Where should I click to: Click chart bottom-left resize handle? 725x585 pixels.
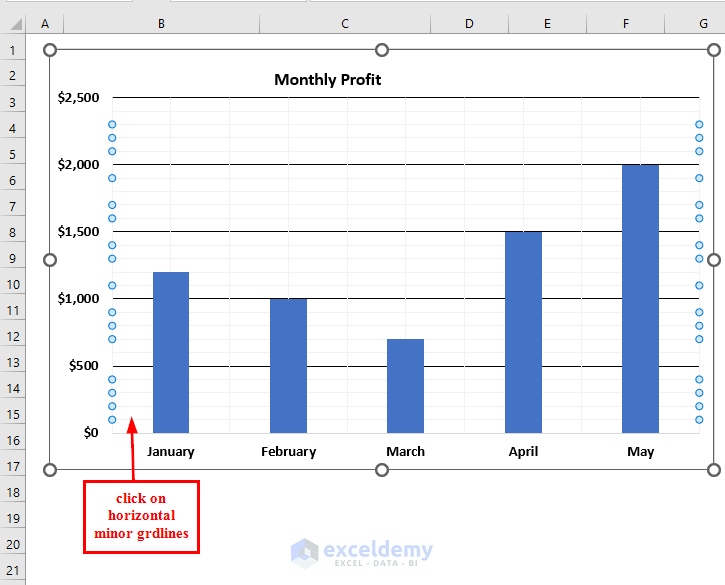click(50, 470)
